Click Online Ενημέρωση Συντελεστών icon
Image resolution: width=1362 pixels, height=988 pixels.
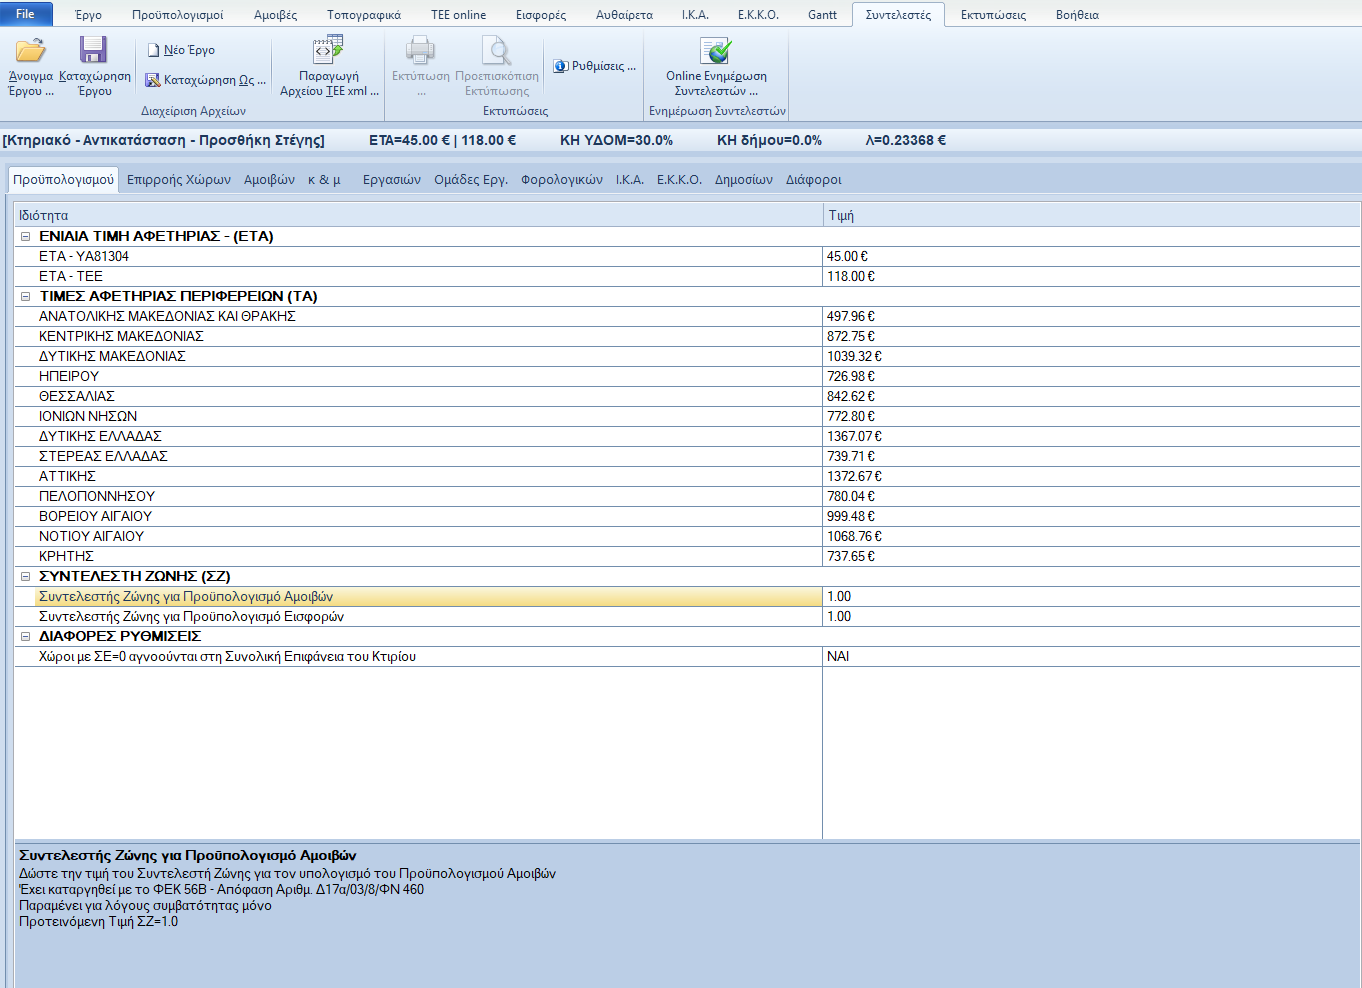[716, 50]
